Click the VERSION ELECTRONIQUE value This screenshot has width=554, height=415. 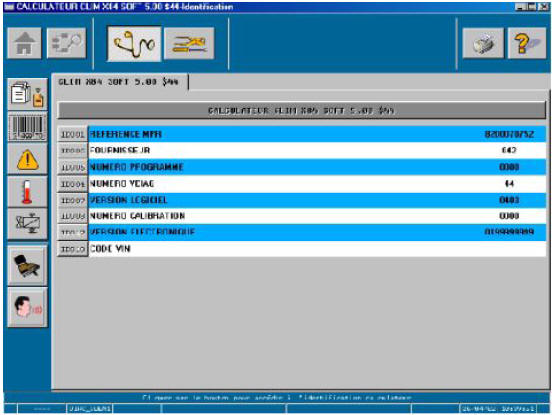click(509, 232)
